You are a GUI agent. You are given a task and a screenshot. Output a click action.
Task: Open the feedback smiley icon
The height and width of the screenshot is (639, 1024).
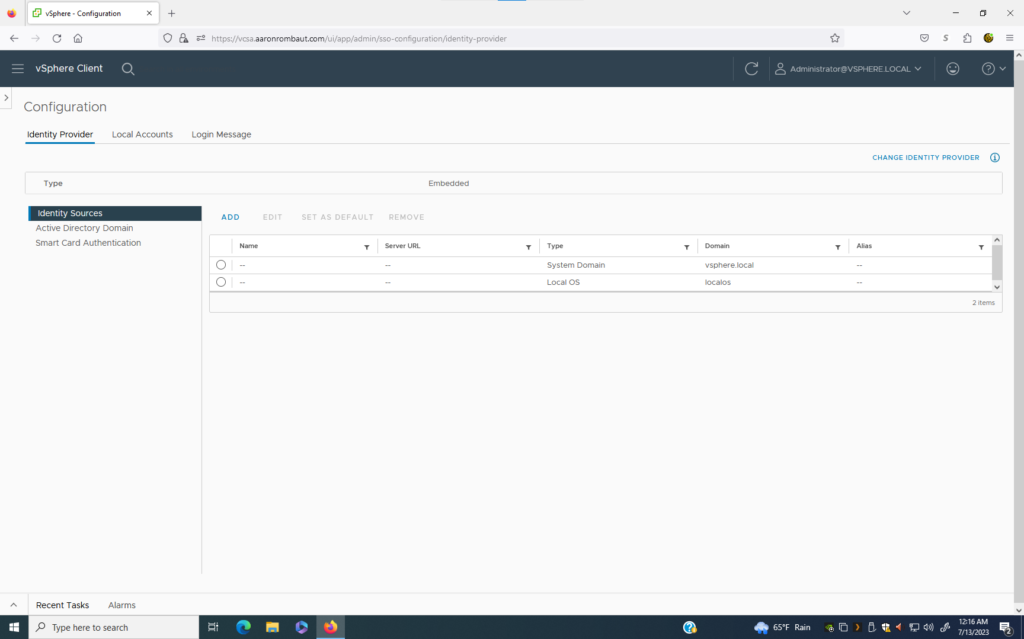pos(952,68)
